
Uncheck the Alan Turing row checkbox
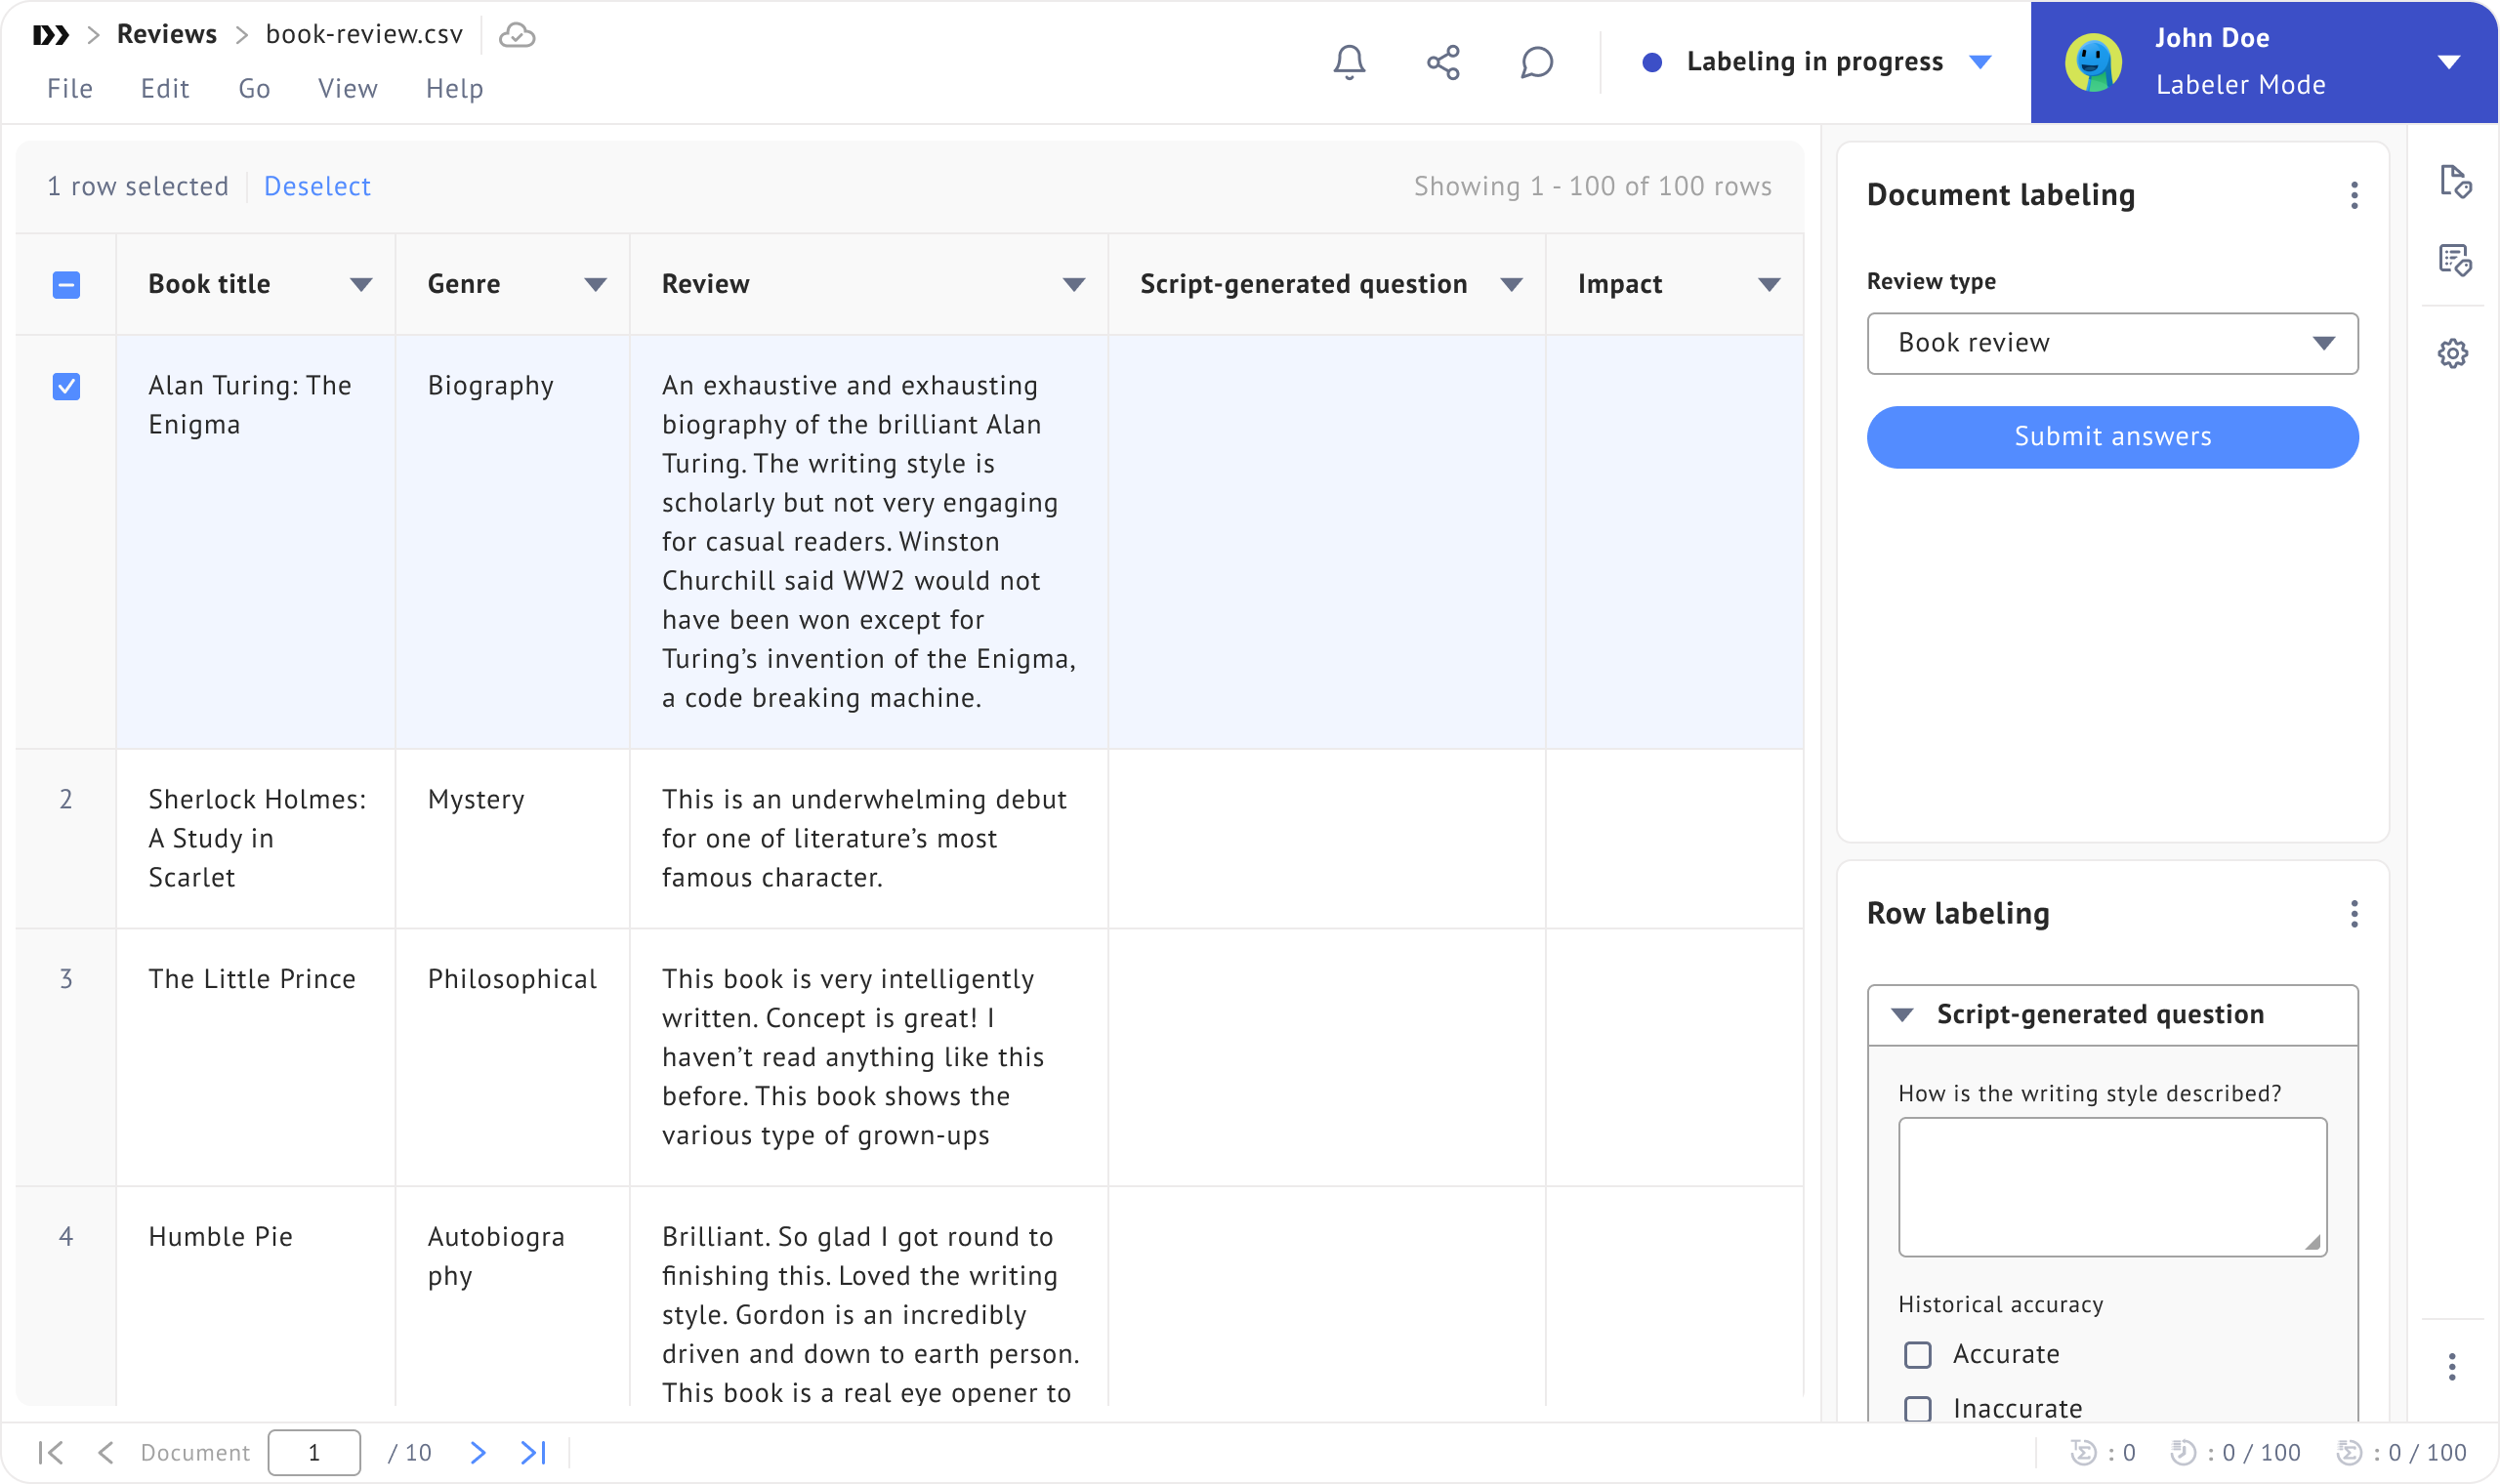[66, 386]
